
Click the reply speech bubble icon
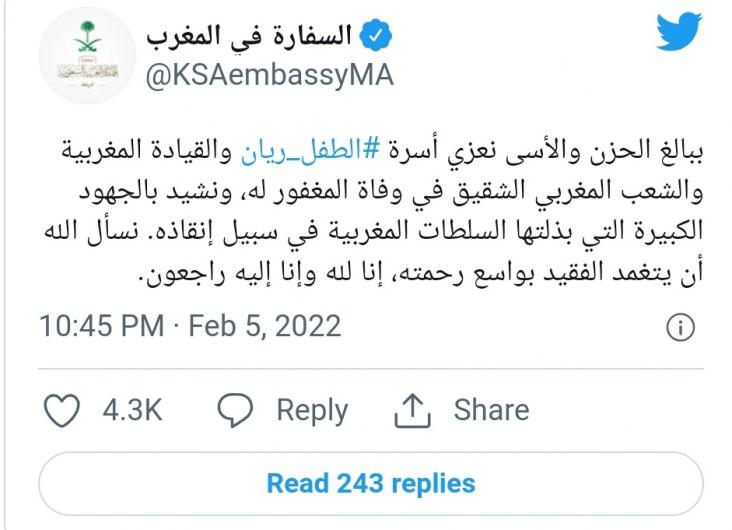pyautogui.click(x=235, y=410)
